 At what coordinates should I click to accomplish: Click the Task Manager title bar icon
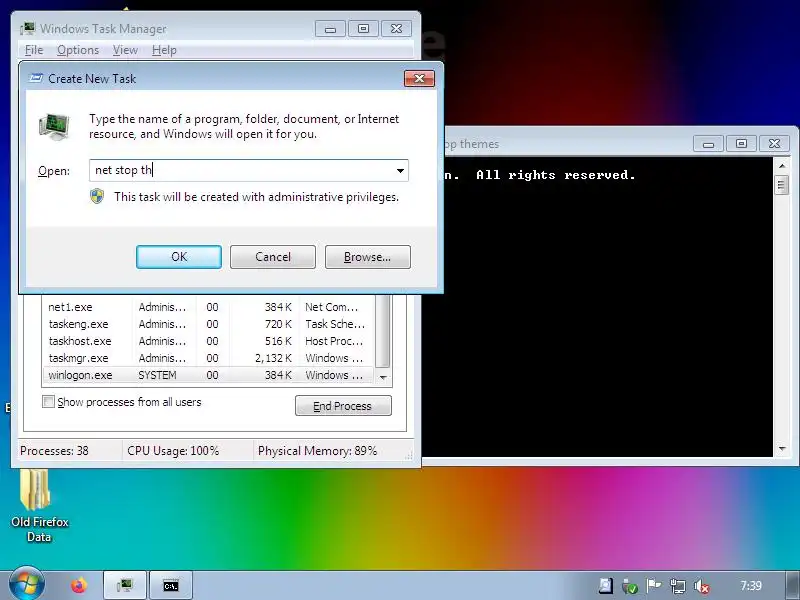(x=28, y=29)
